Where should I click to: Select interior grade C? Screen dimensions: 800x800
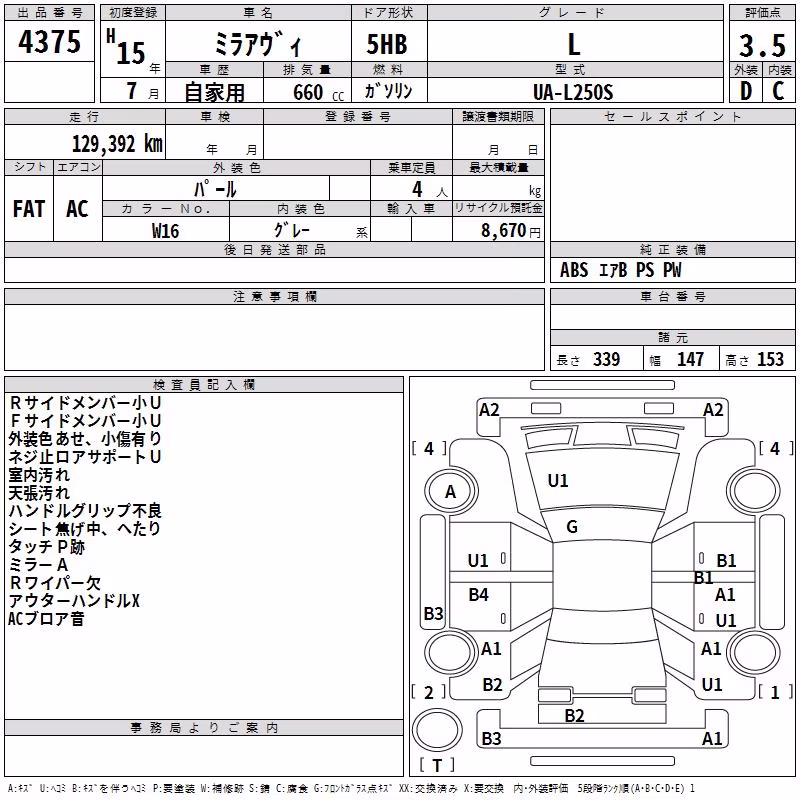[778, 91]
